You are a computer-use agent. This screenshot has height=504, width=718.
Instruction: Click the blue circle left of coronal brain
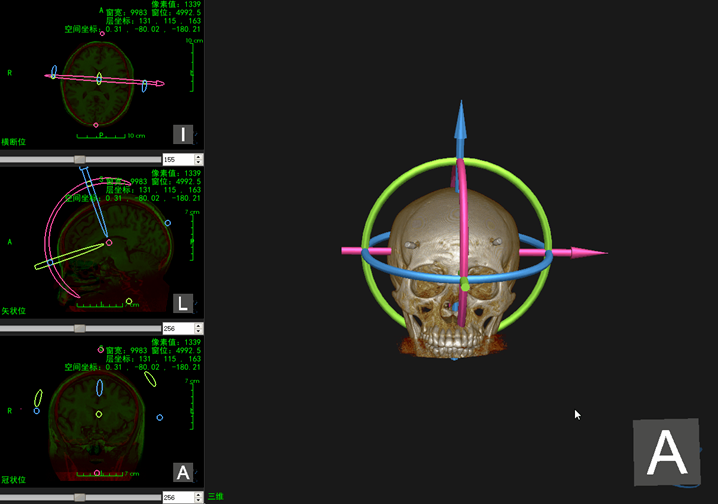[x=37, y=411]
